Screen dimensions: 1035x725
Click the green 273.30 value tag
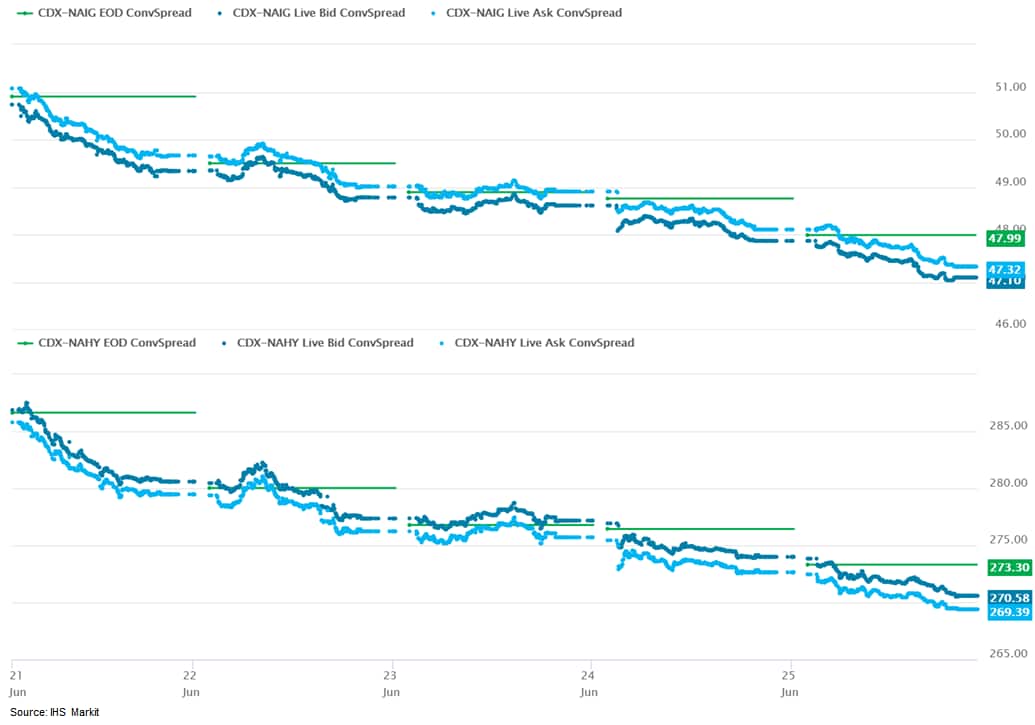(1007, 568)
